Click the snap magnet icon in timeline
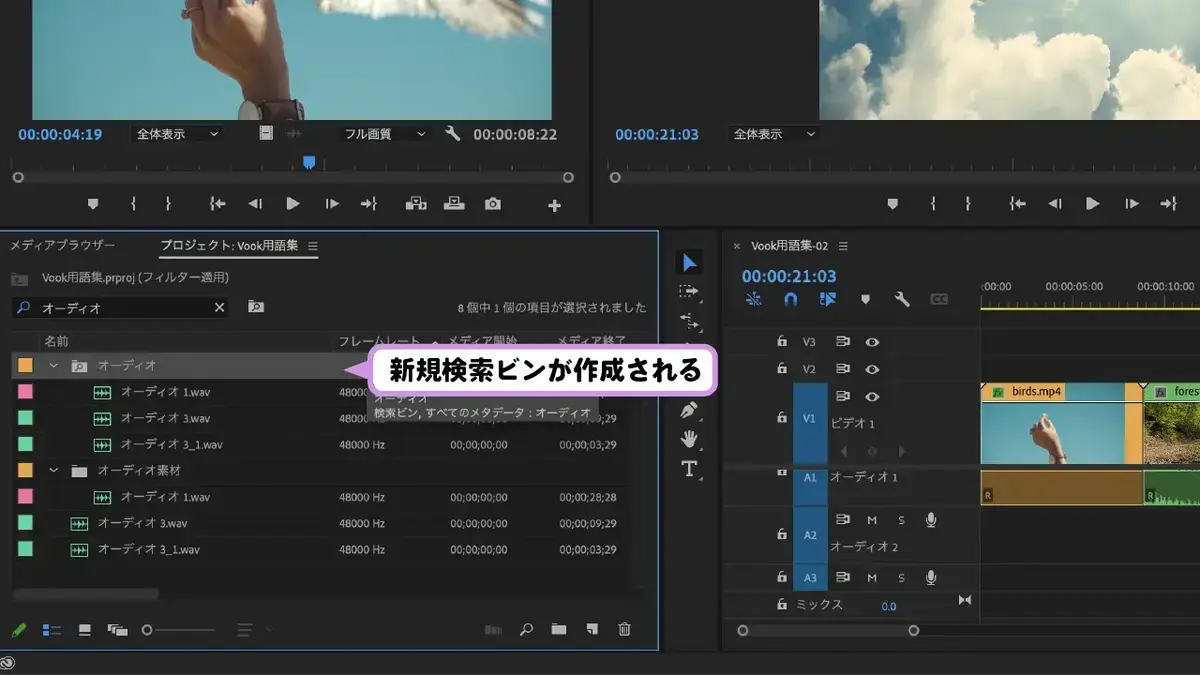This screenshot has height=675, width=1200. [x=790, y=299]
